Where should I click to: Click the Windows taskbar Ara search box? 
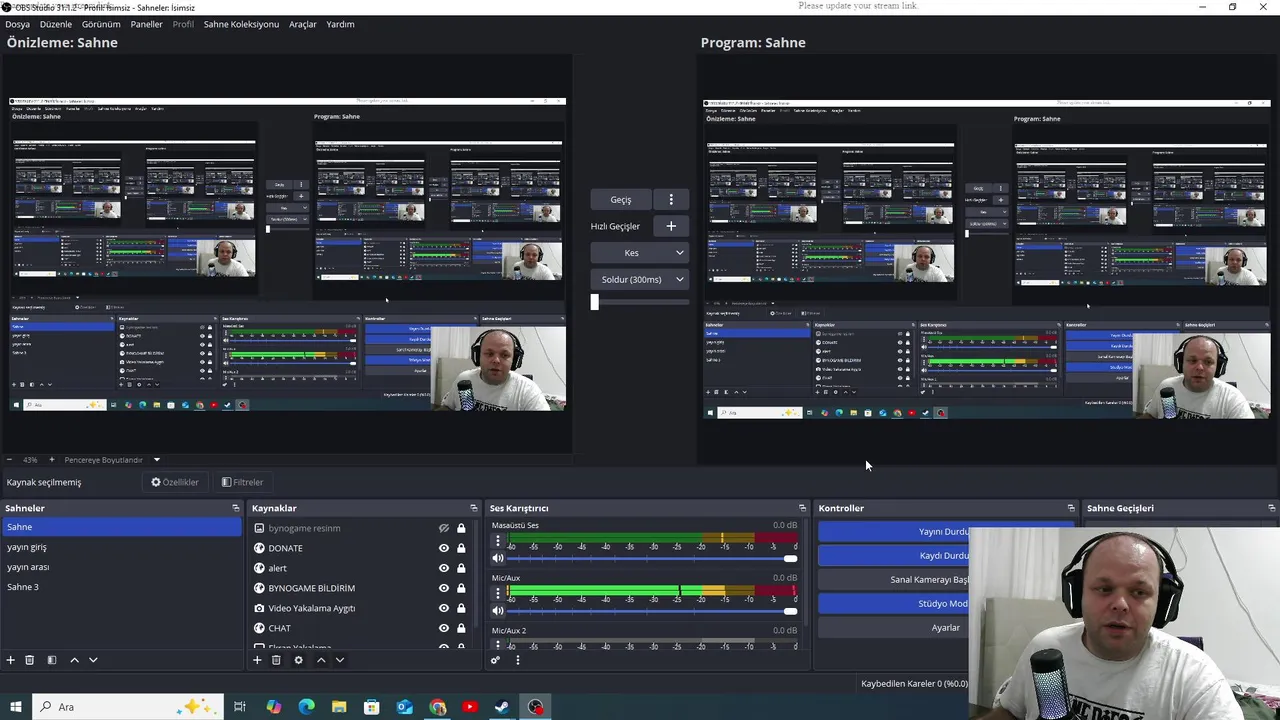pyautogui.click(x=127, y=707)
